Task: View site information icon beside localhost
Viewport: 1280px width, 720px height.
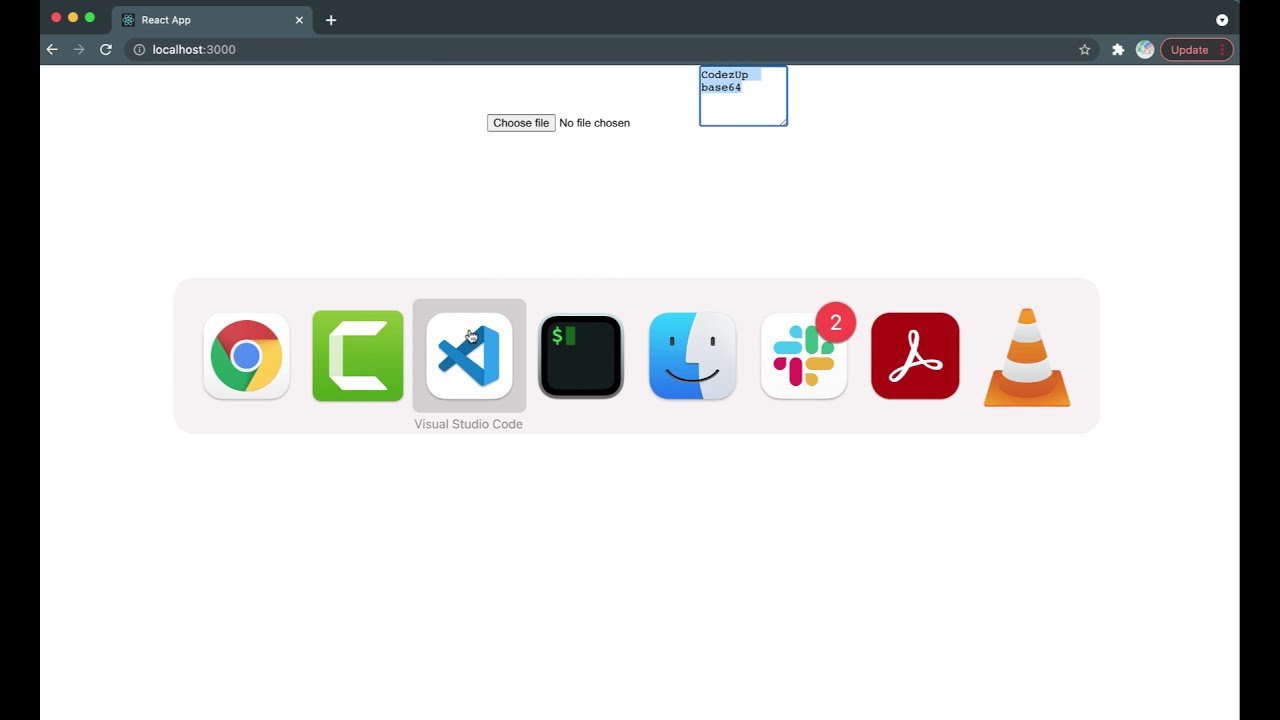Action: [139, 49]
